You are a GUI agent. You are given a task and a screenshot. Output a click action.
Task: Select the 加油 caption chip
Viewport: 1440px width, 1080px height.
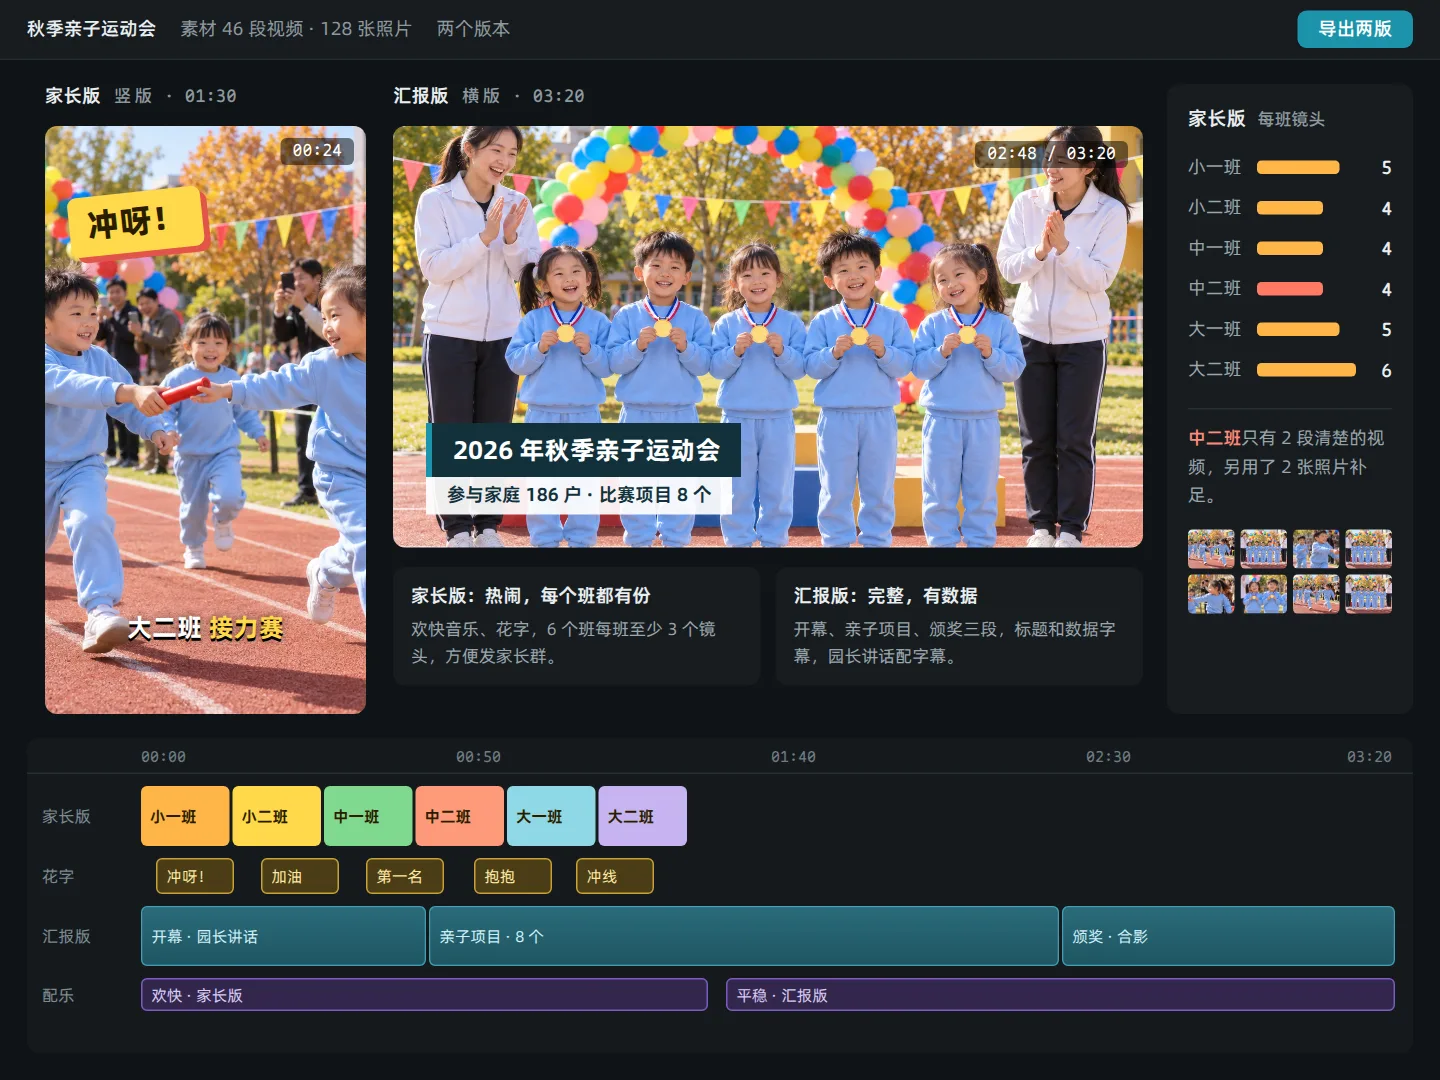pos(300,876)
